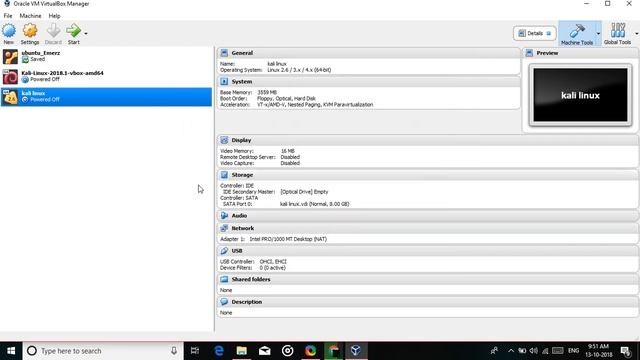Click the taskbar search box
This screenshot has width=640, height=360.
[103, 351]
